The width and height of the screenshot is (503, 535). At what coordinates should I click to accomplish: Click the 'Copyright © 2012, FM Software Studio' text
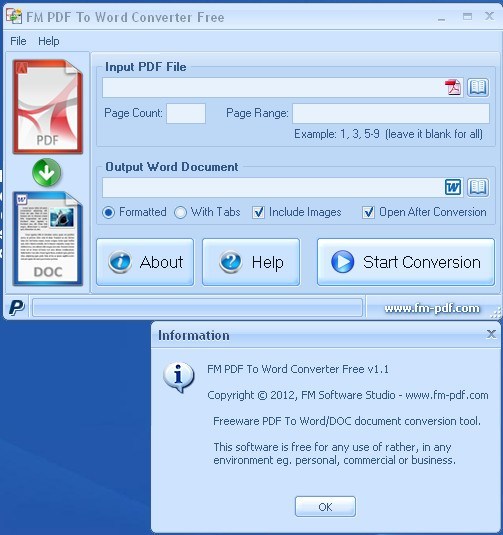[301, 395]
